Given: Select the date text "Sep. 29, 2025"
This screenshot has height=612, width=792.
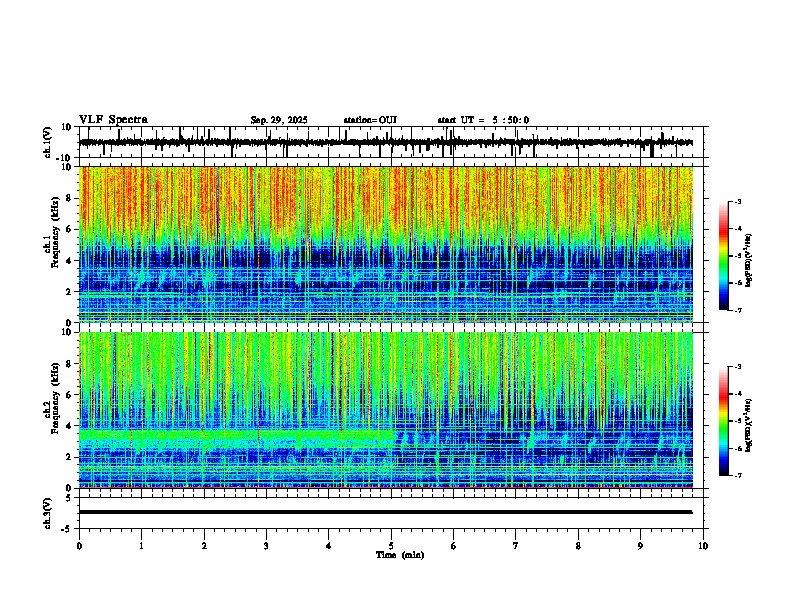Looking at the screenshot, I should point(279,120).
